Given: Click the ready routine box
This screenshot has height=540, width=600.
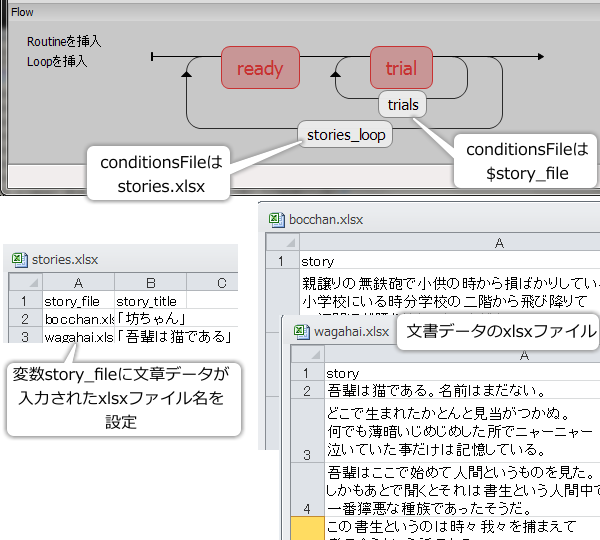Looking at the screenshot, I should (x=260, y=68).
